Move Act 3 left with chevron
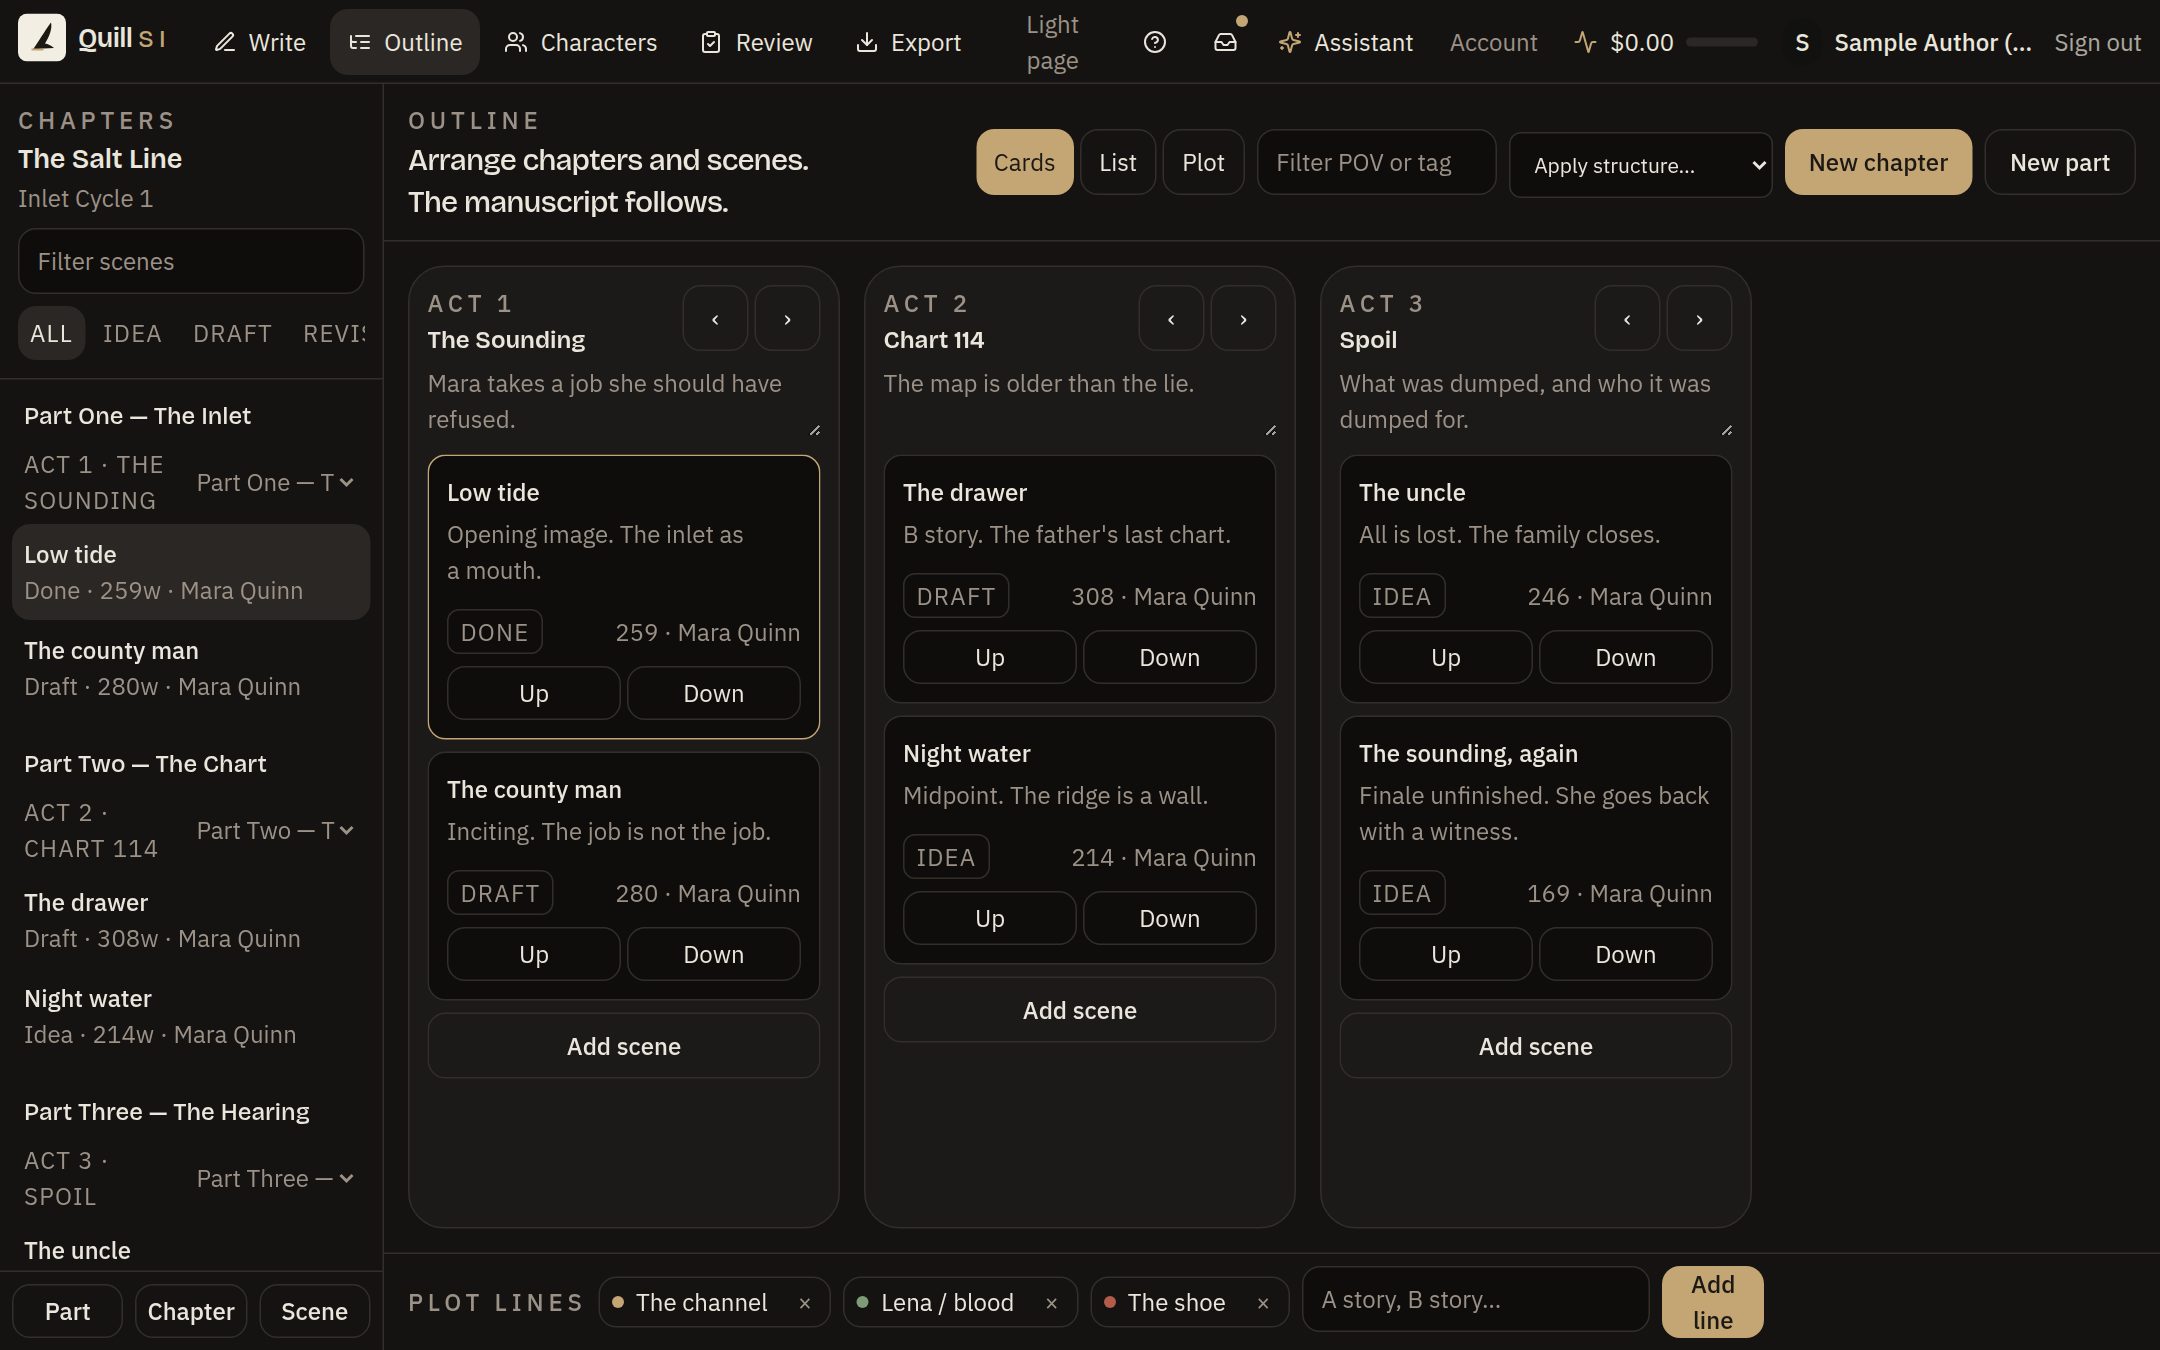This screenshot has width=2160, height=1350. [x=1627, y=319]
